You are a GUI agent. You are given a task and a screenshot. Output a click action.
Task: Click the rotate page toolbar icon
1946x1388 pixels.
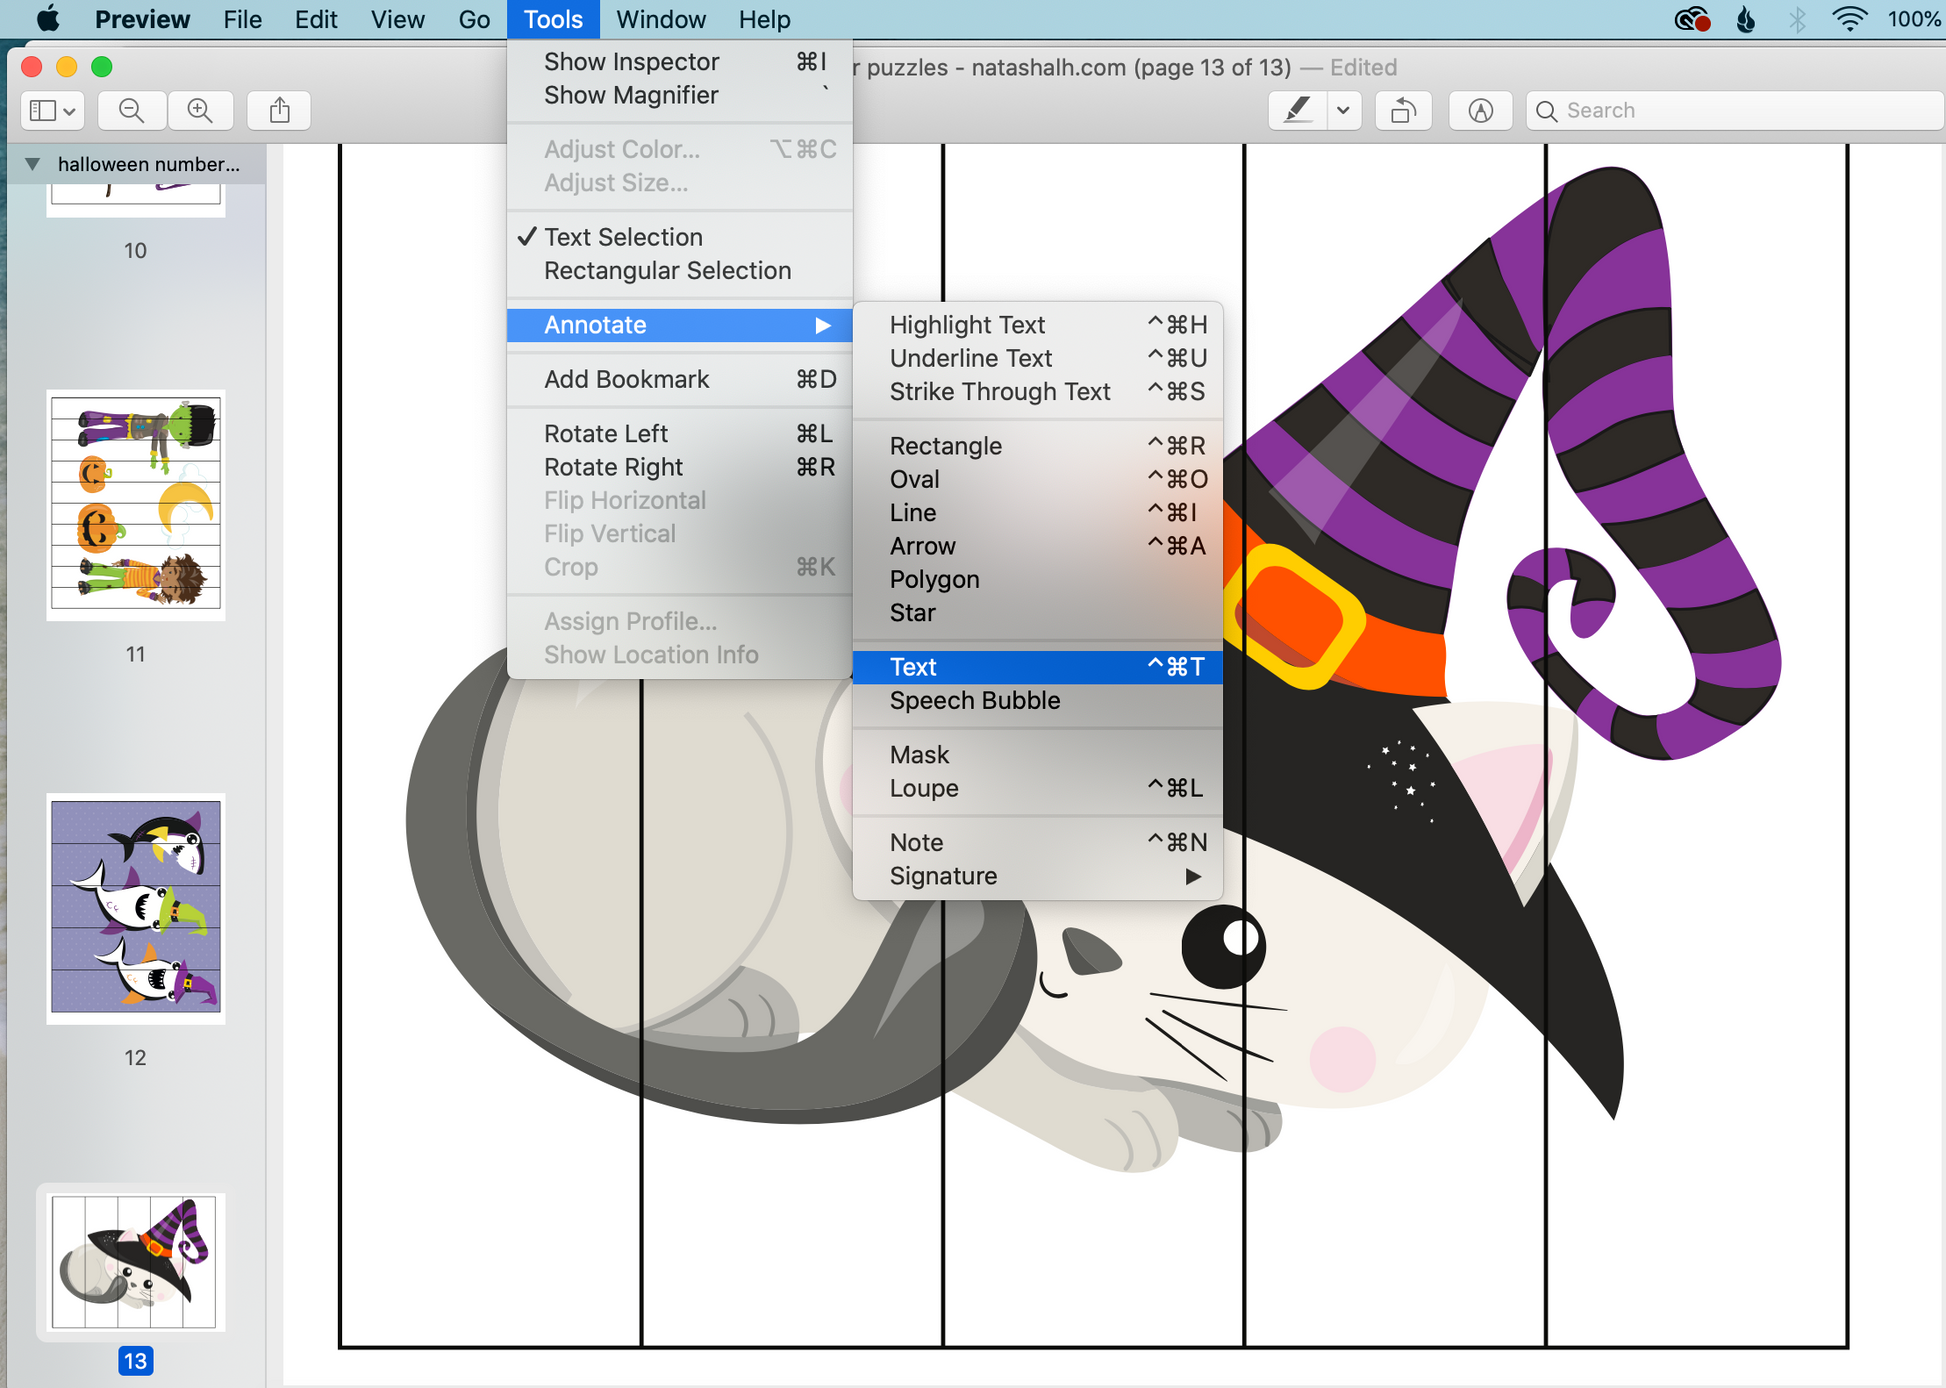tap(1403, 111)
